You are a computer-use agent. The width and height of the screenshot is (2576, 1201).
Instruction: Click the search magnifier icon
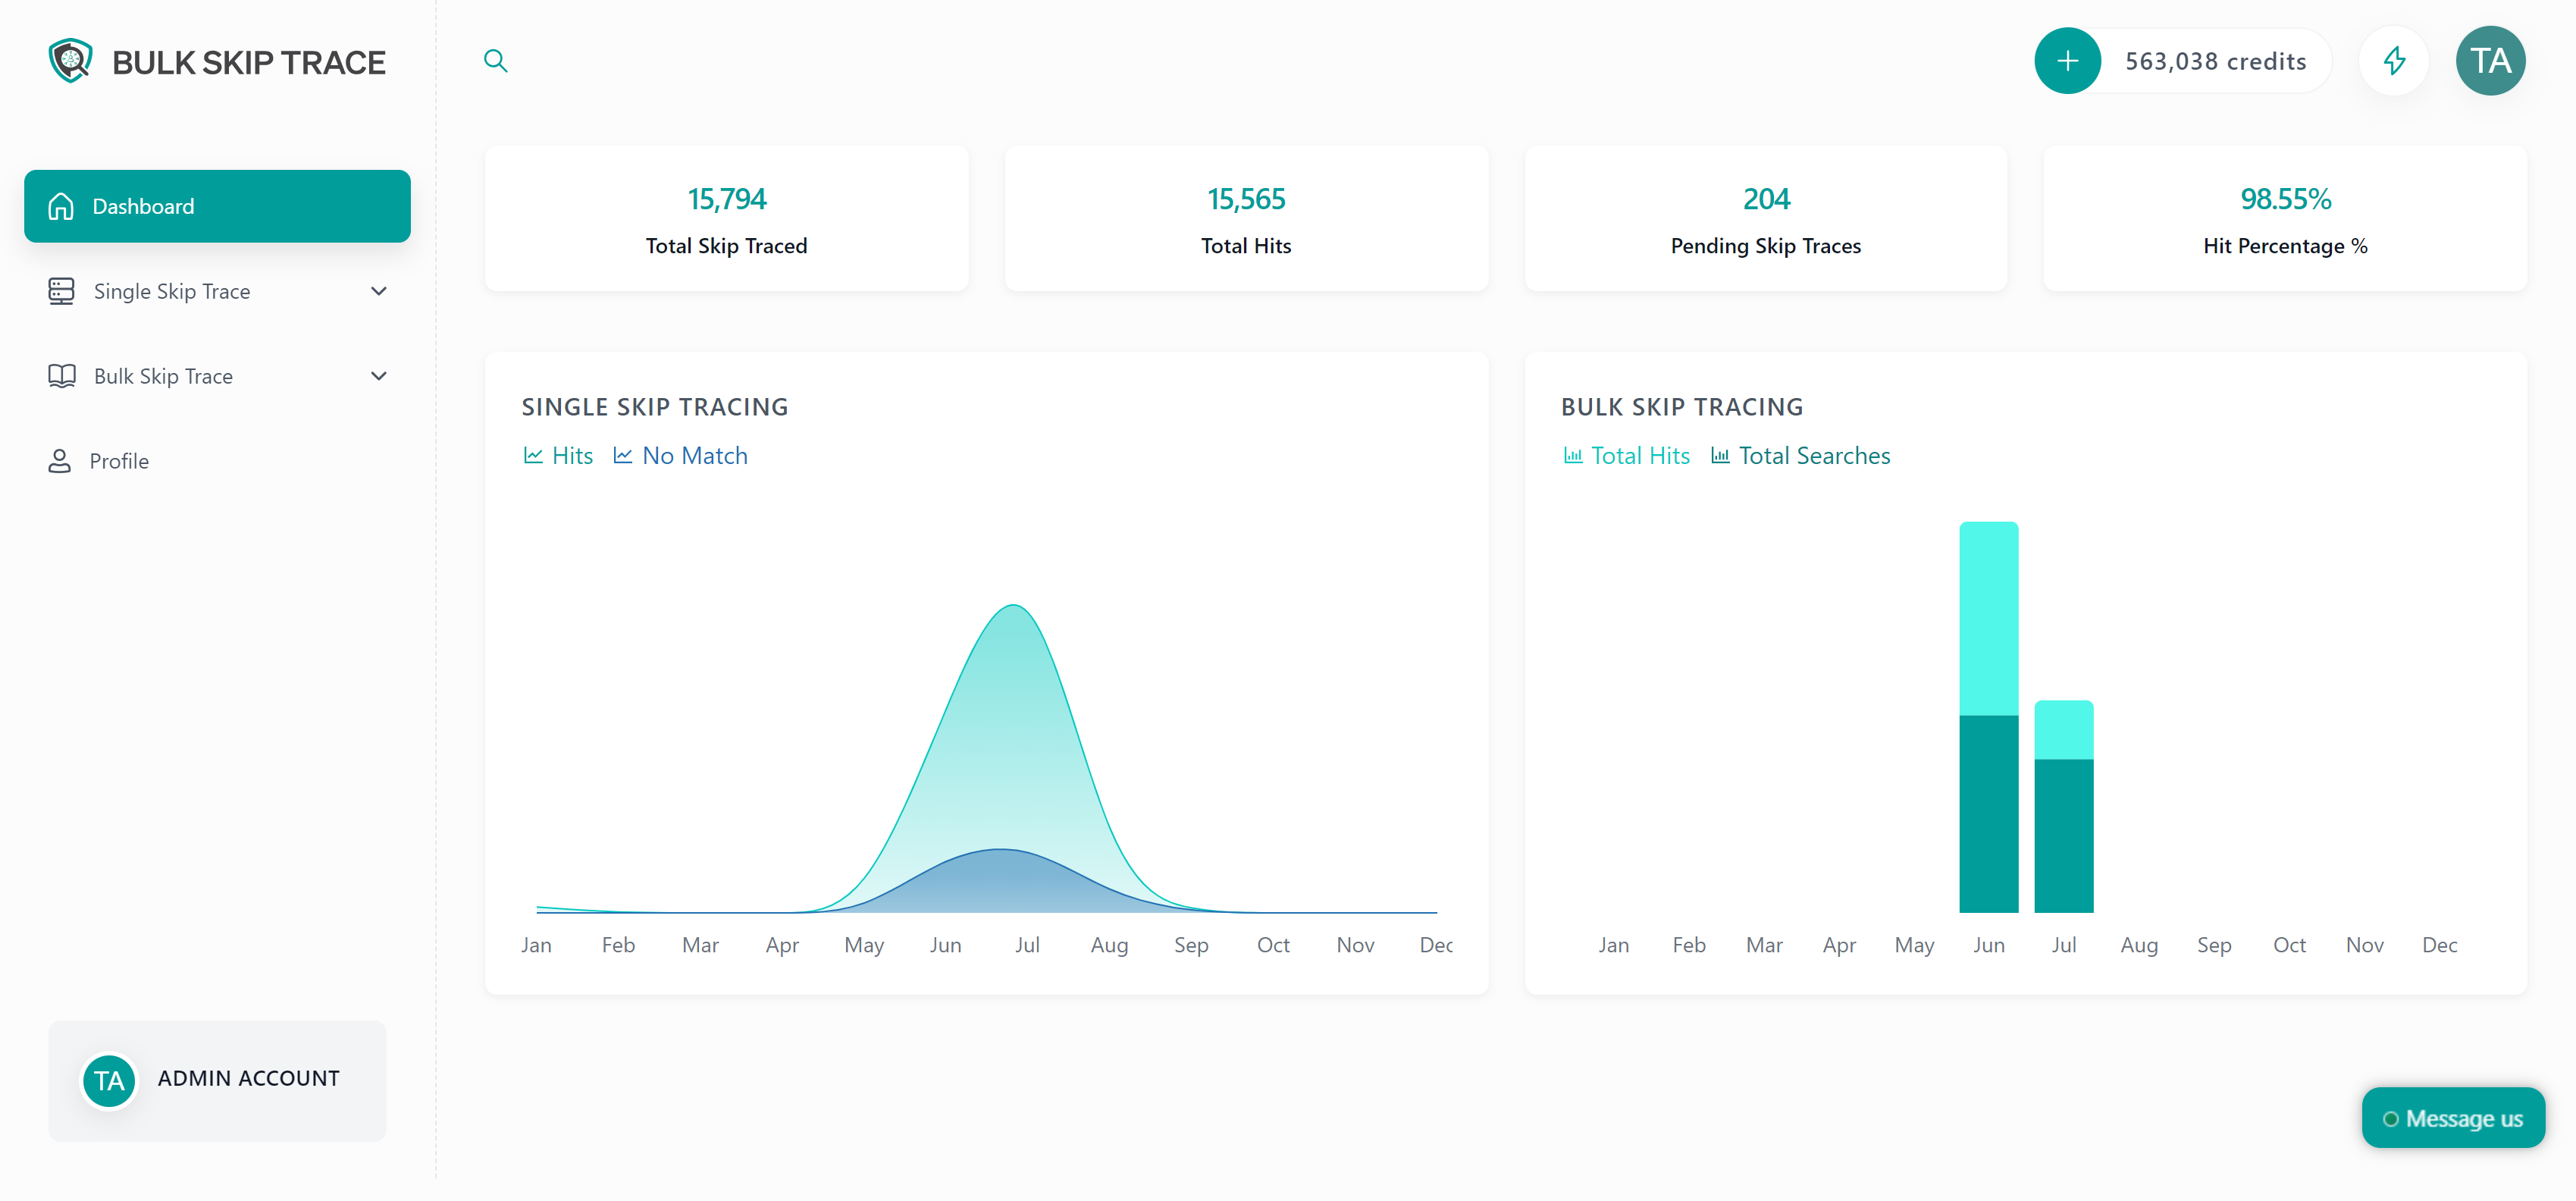click(x=495, y=61)
